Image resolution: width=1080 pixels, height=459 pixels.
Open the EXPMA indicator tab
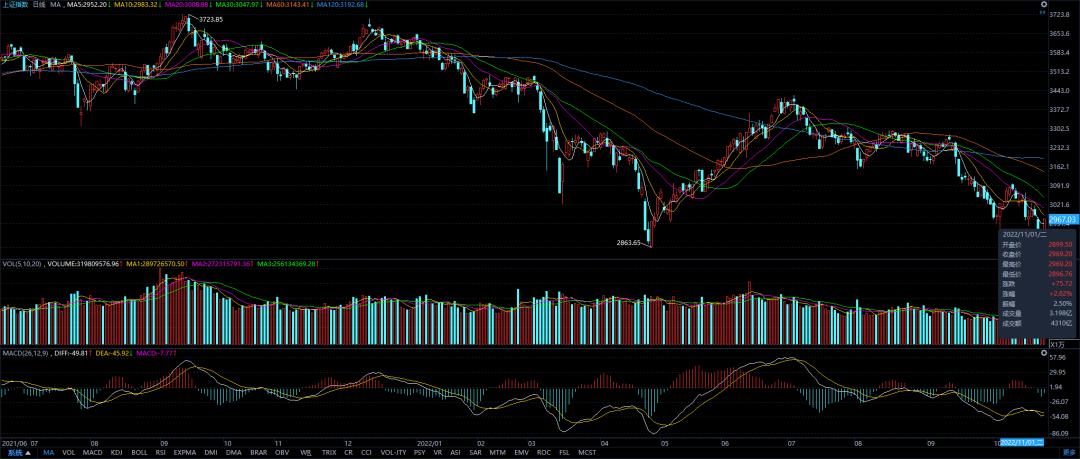[185, 453]
